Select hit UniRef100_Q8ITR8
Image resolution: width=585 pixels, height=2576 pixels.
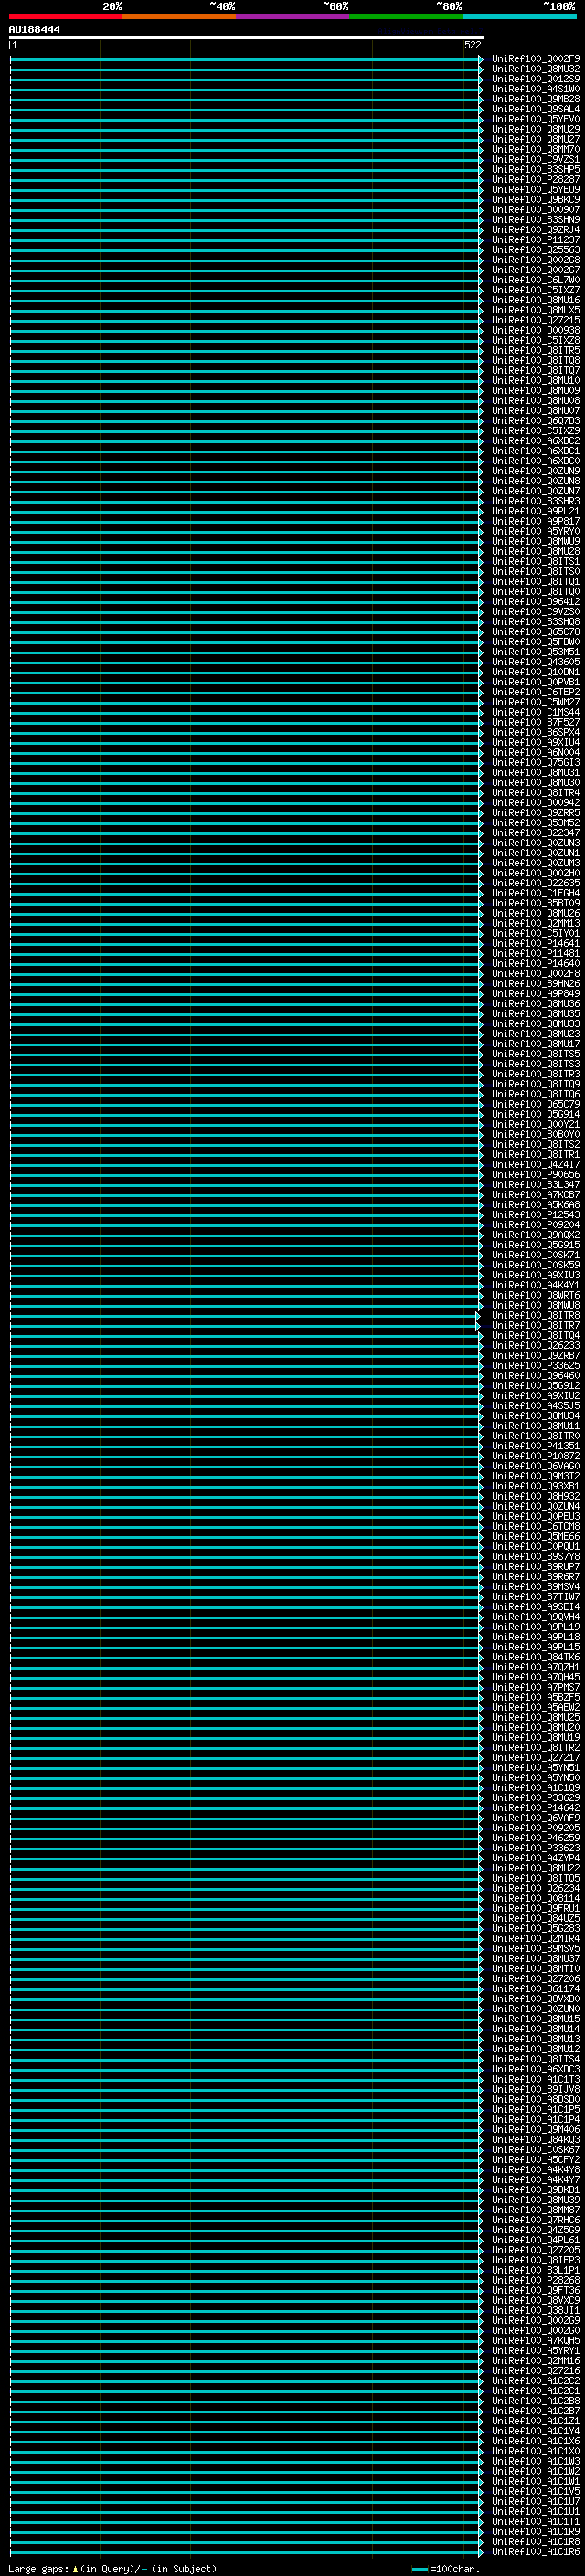(x=536, y=1315)
